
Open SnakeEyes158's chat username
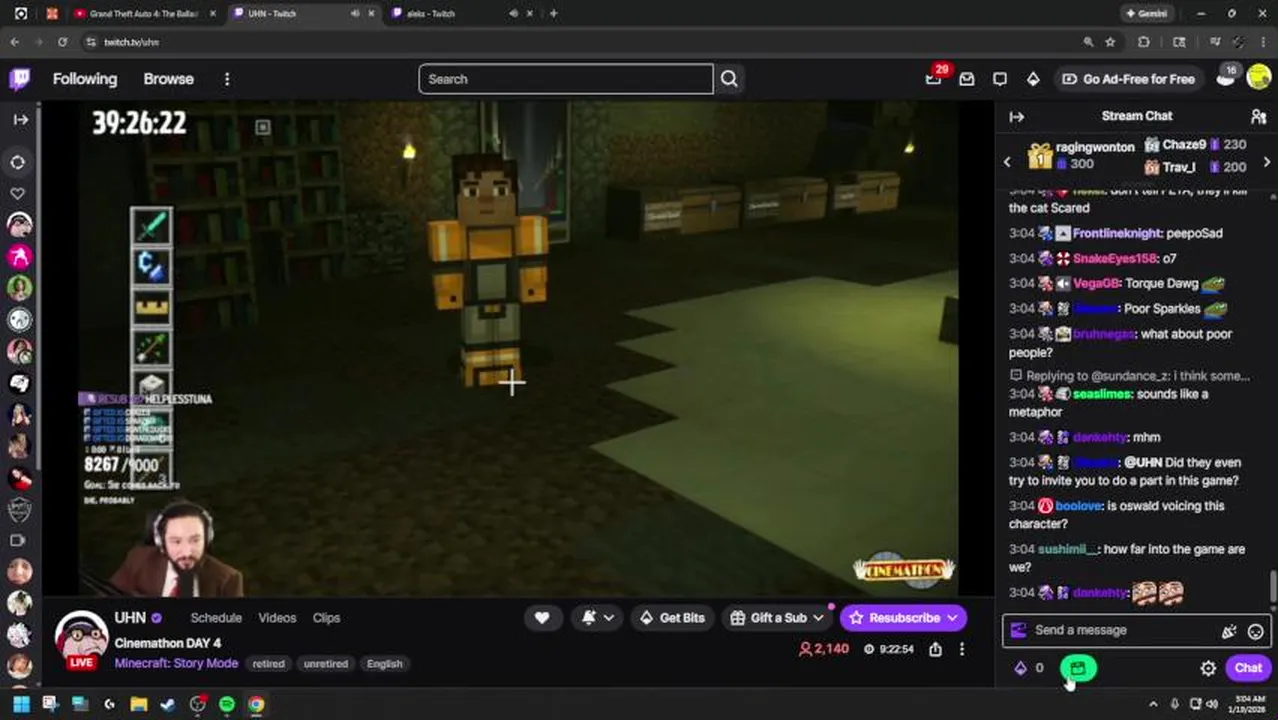1114,258
